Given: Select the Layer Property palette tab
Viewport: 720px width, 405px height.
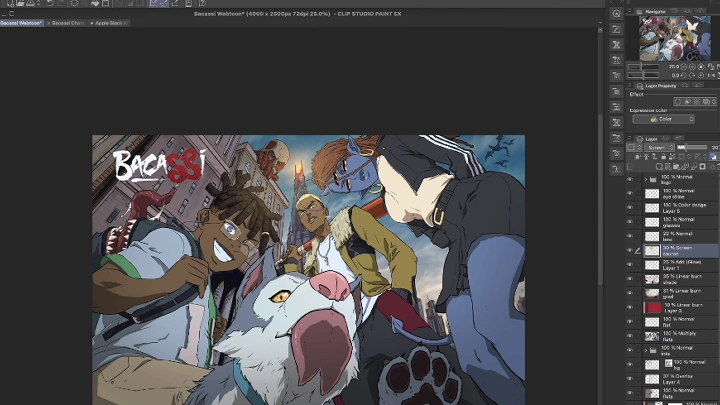Looking at the screenshot, I should (657, 86).
